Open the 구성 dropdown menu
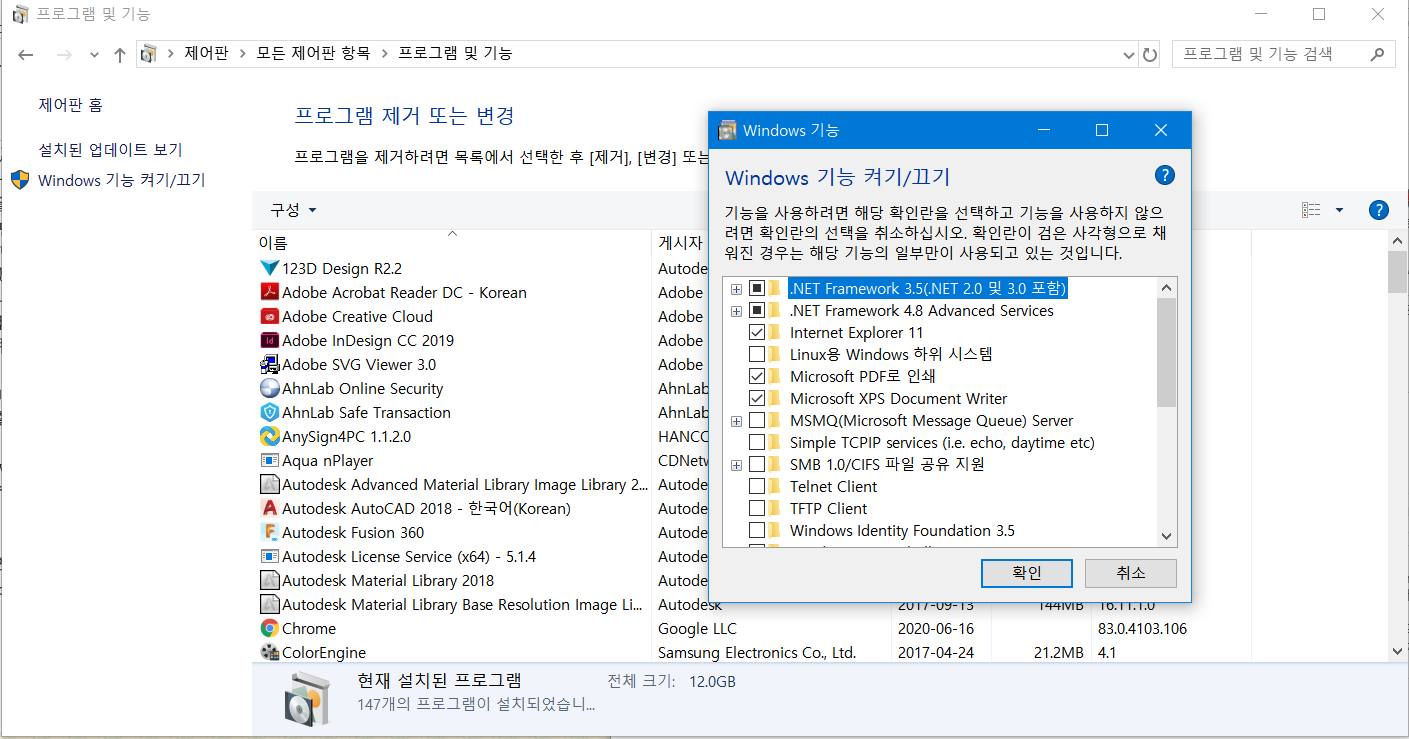The width and height of the screenshot is (1409, 739). tap(293, 210)
